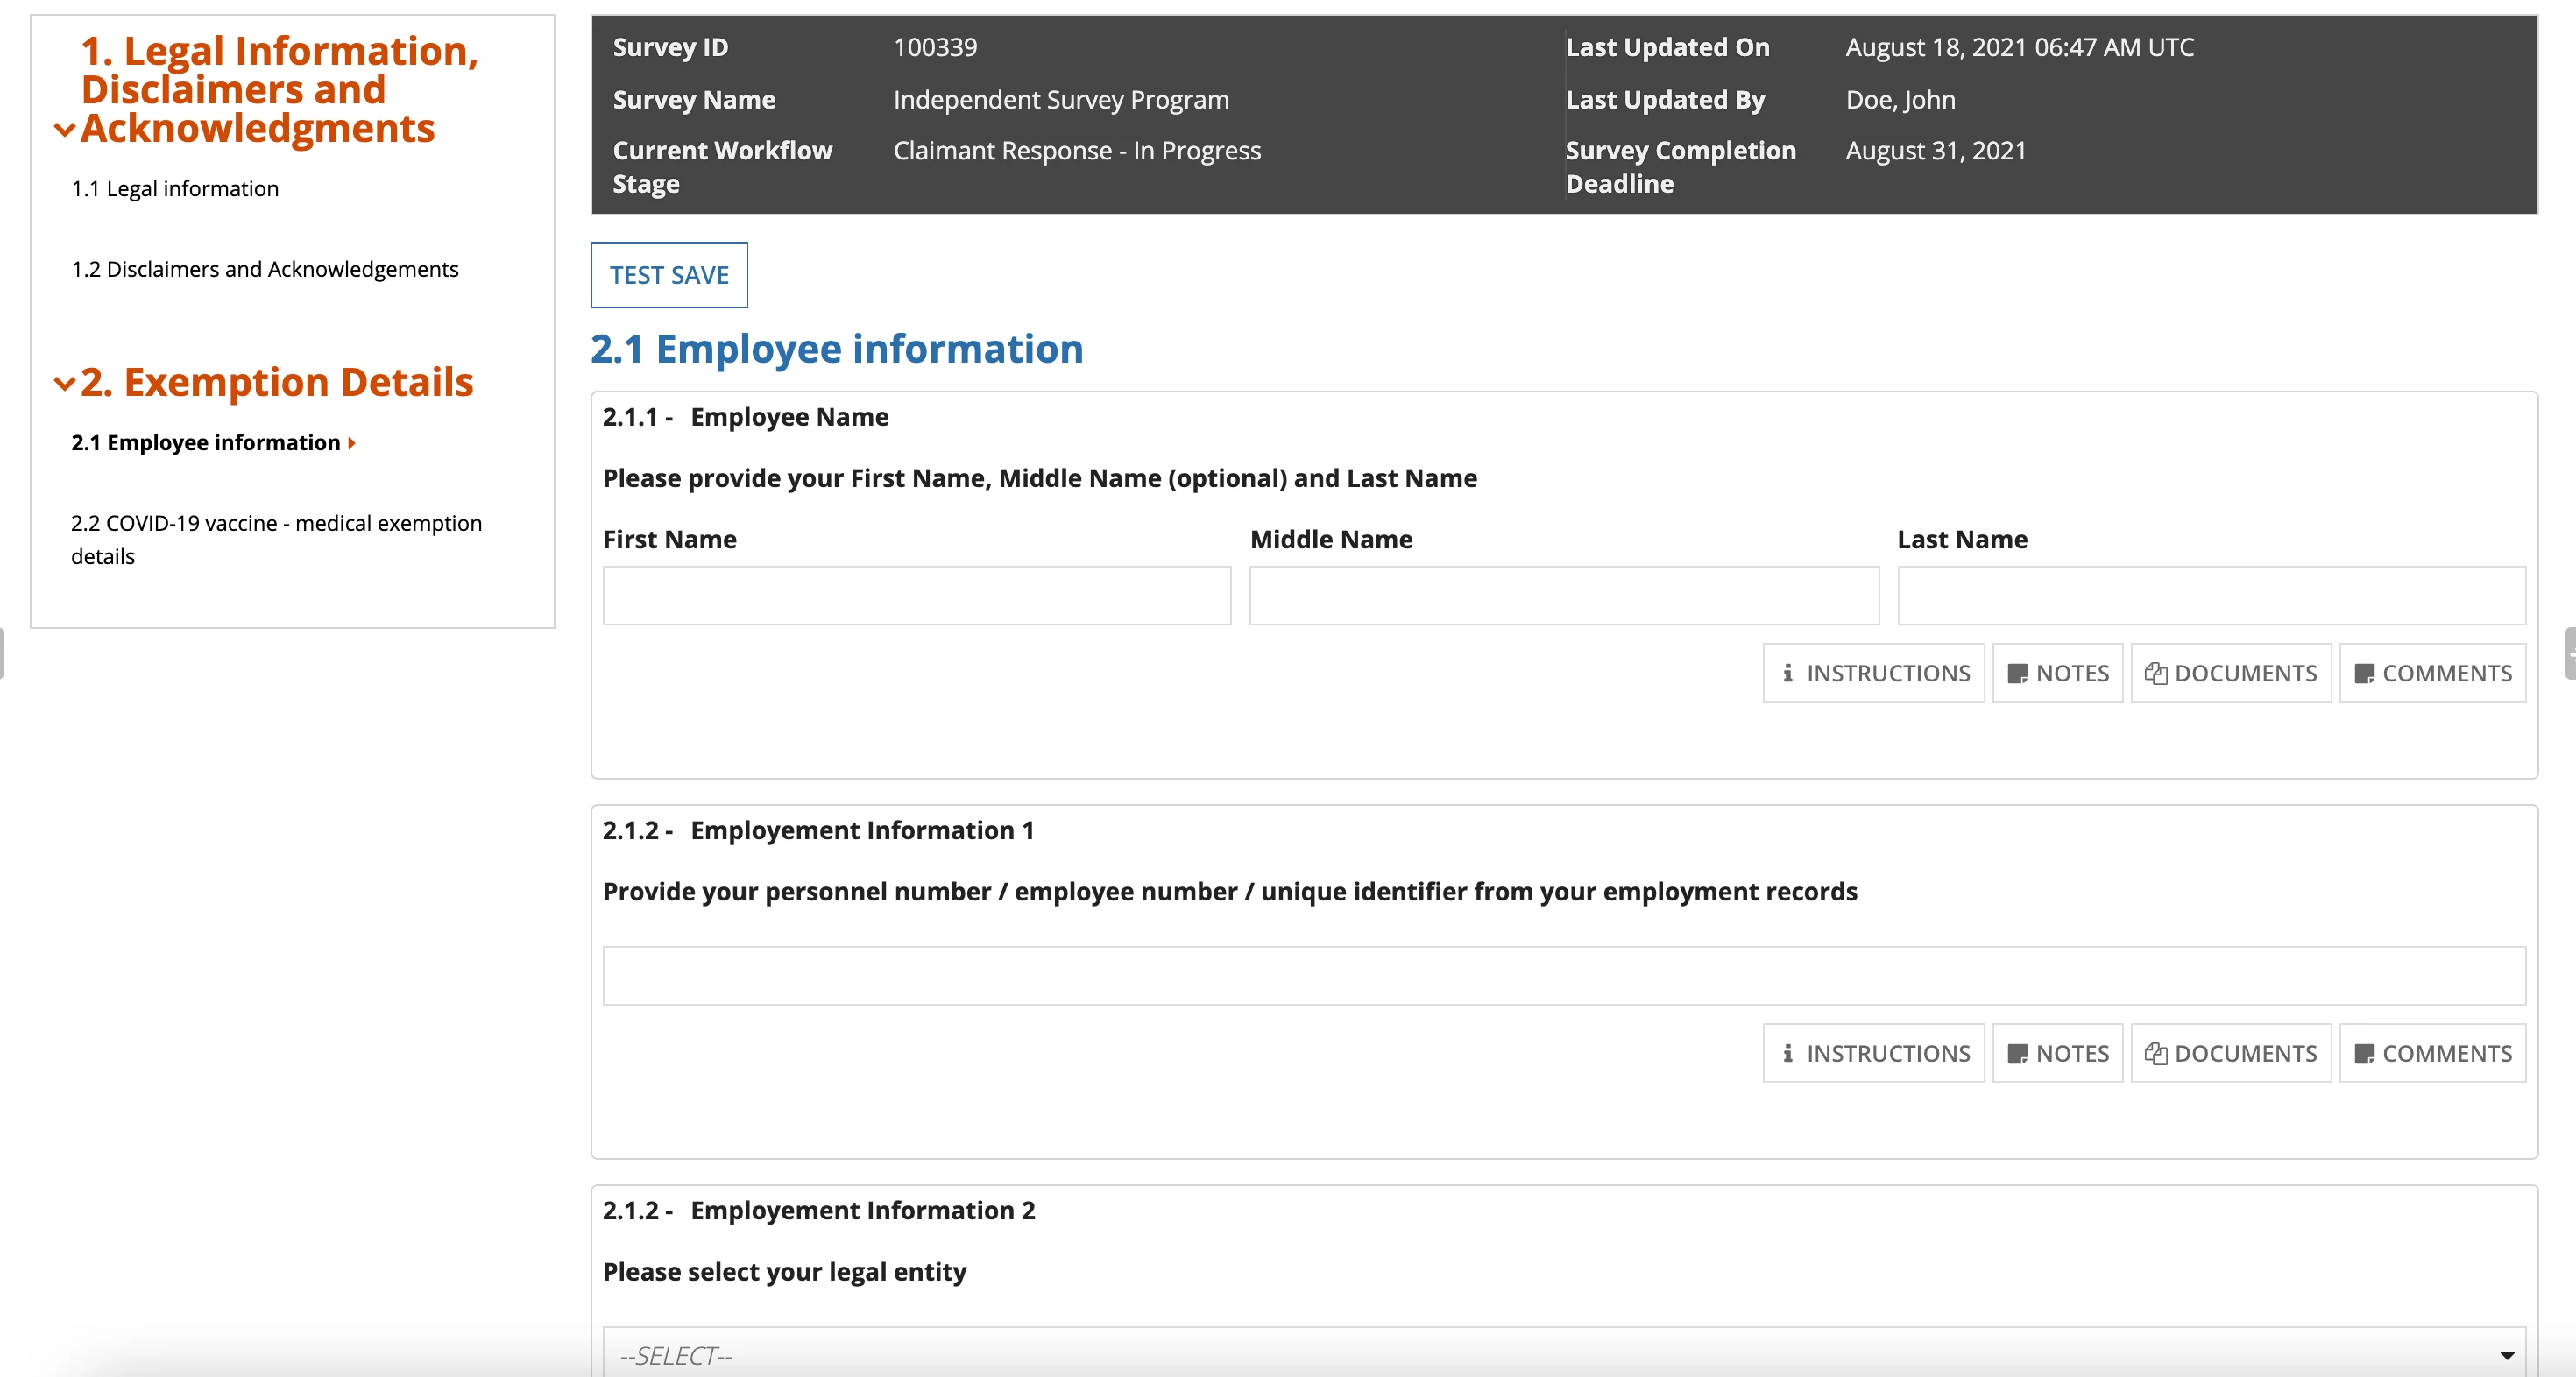2576x1377 pixels.
Task: Click the '2.1 Employee information' page heading
Action: (x=837, y=349)
